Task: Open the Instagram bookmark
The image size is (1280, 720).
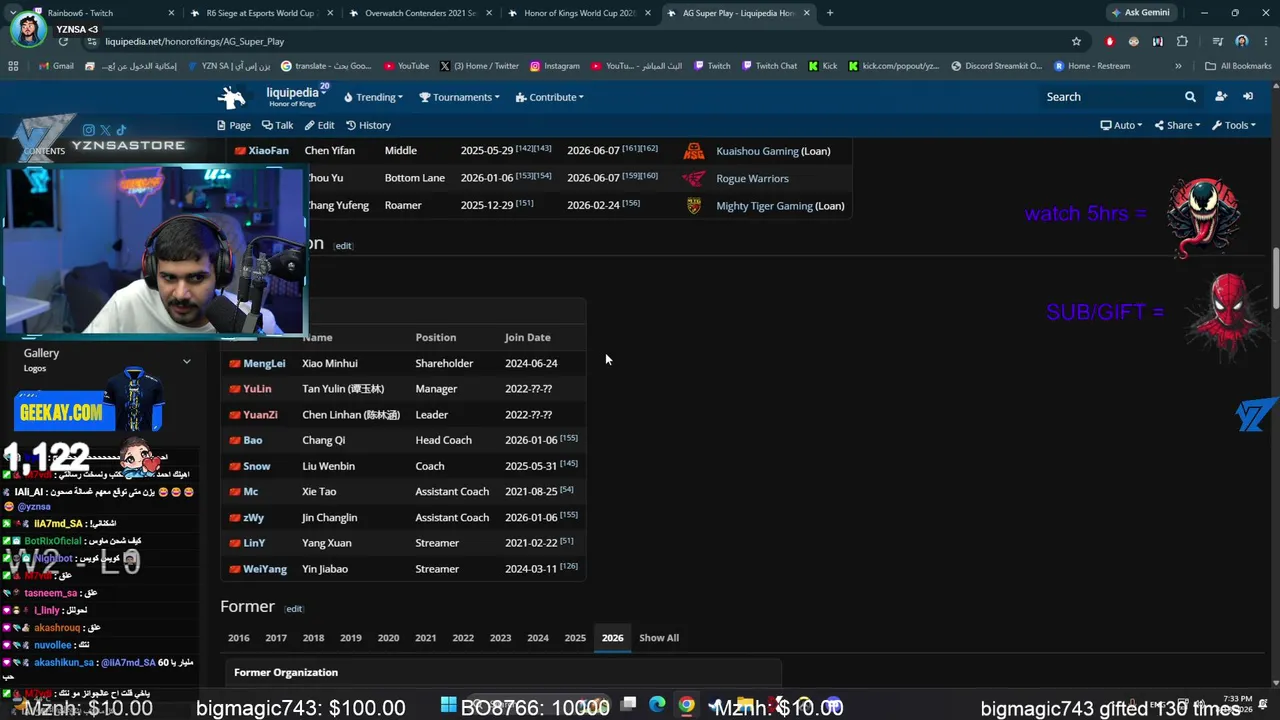Action: pos(555,66)
